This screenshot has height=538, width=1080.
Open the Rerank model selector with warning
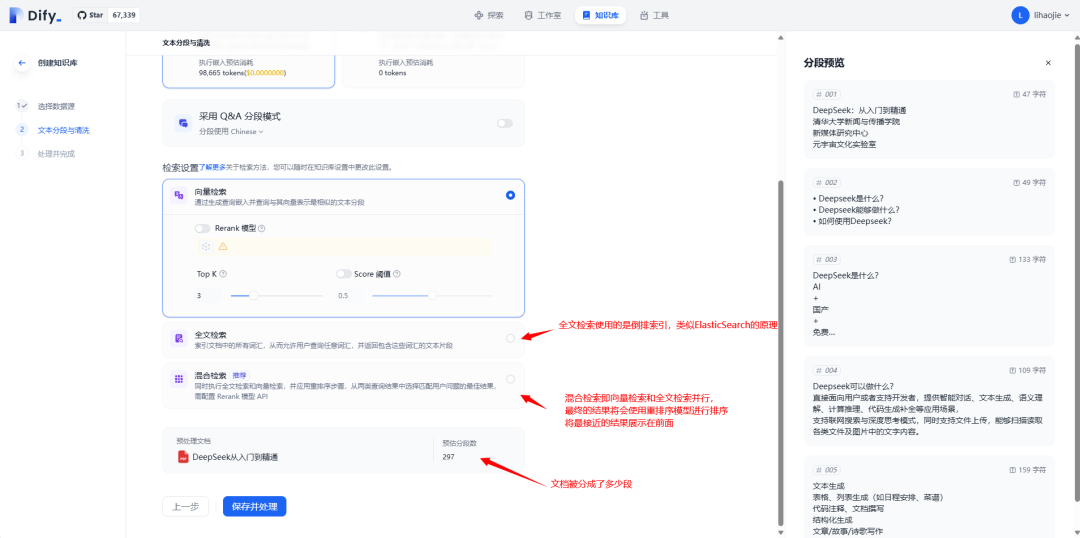pyautogui.click(x=343, y=247)
